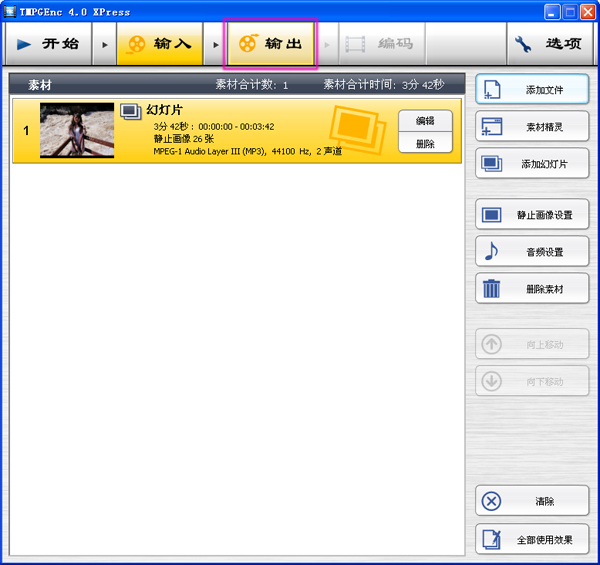The height and width of the screenshot is (565, 600).
Task: Click the arrow between 输入 and 输出
Action: click(x=215, y=45)
